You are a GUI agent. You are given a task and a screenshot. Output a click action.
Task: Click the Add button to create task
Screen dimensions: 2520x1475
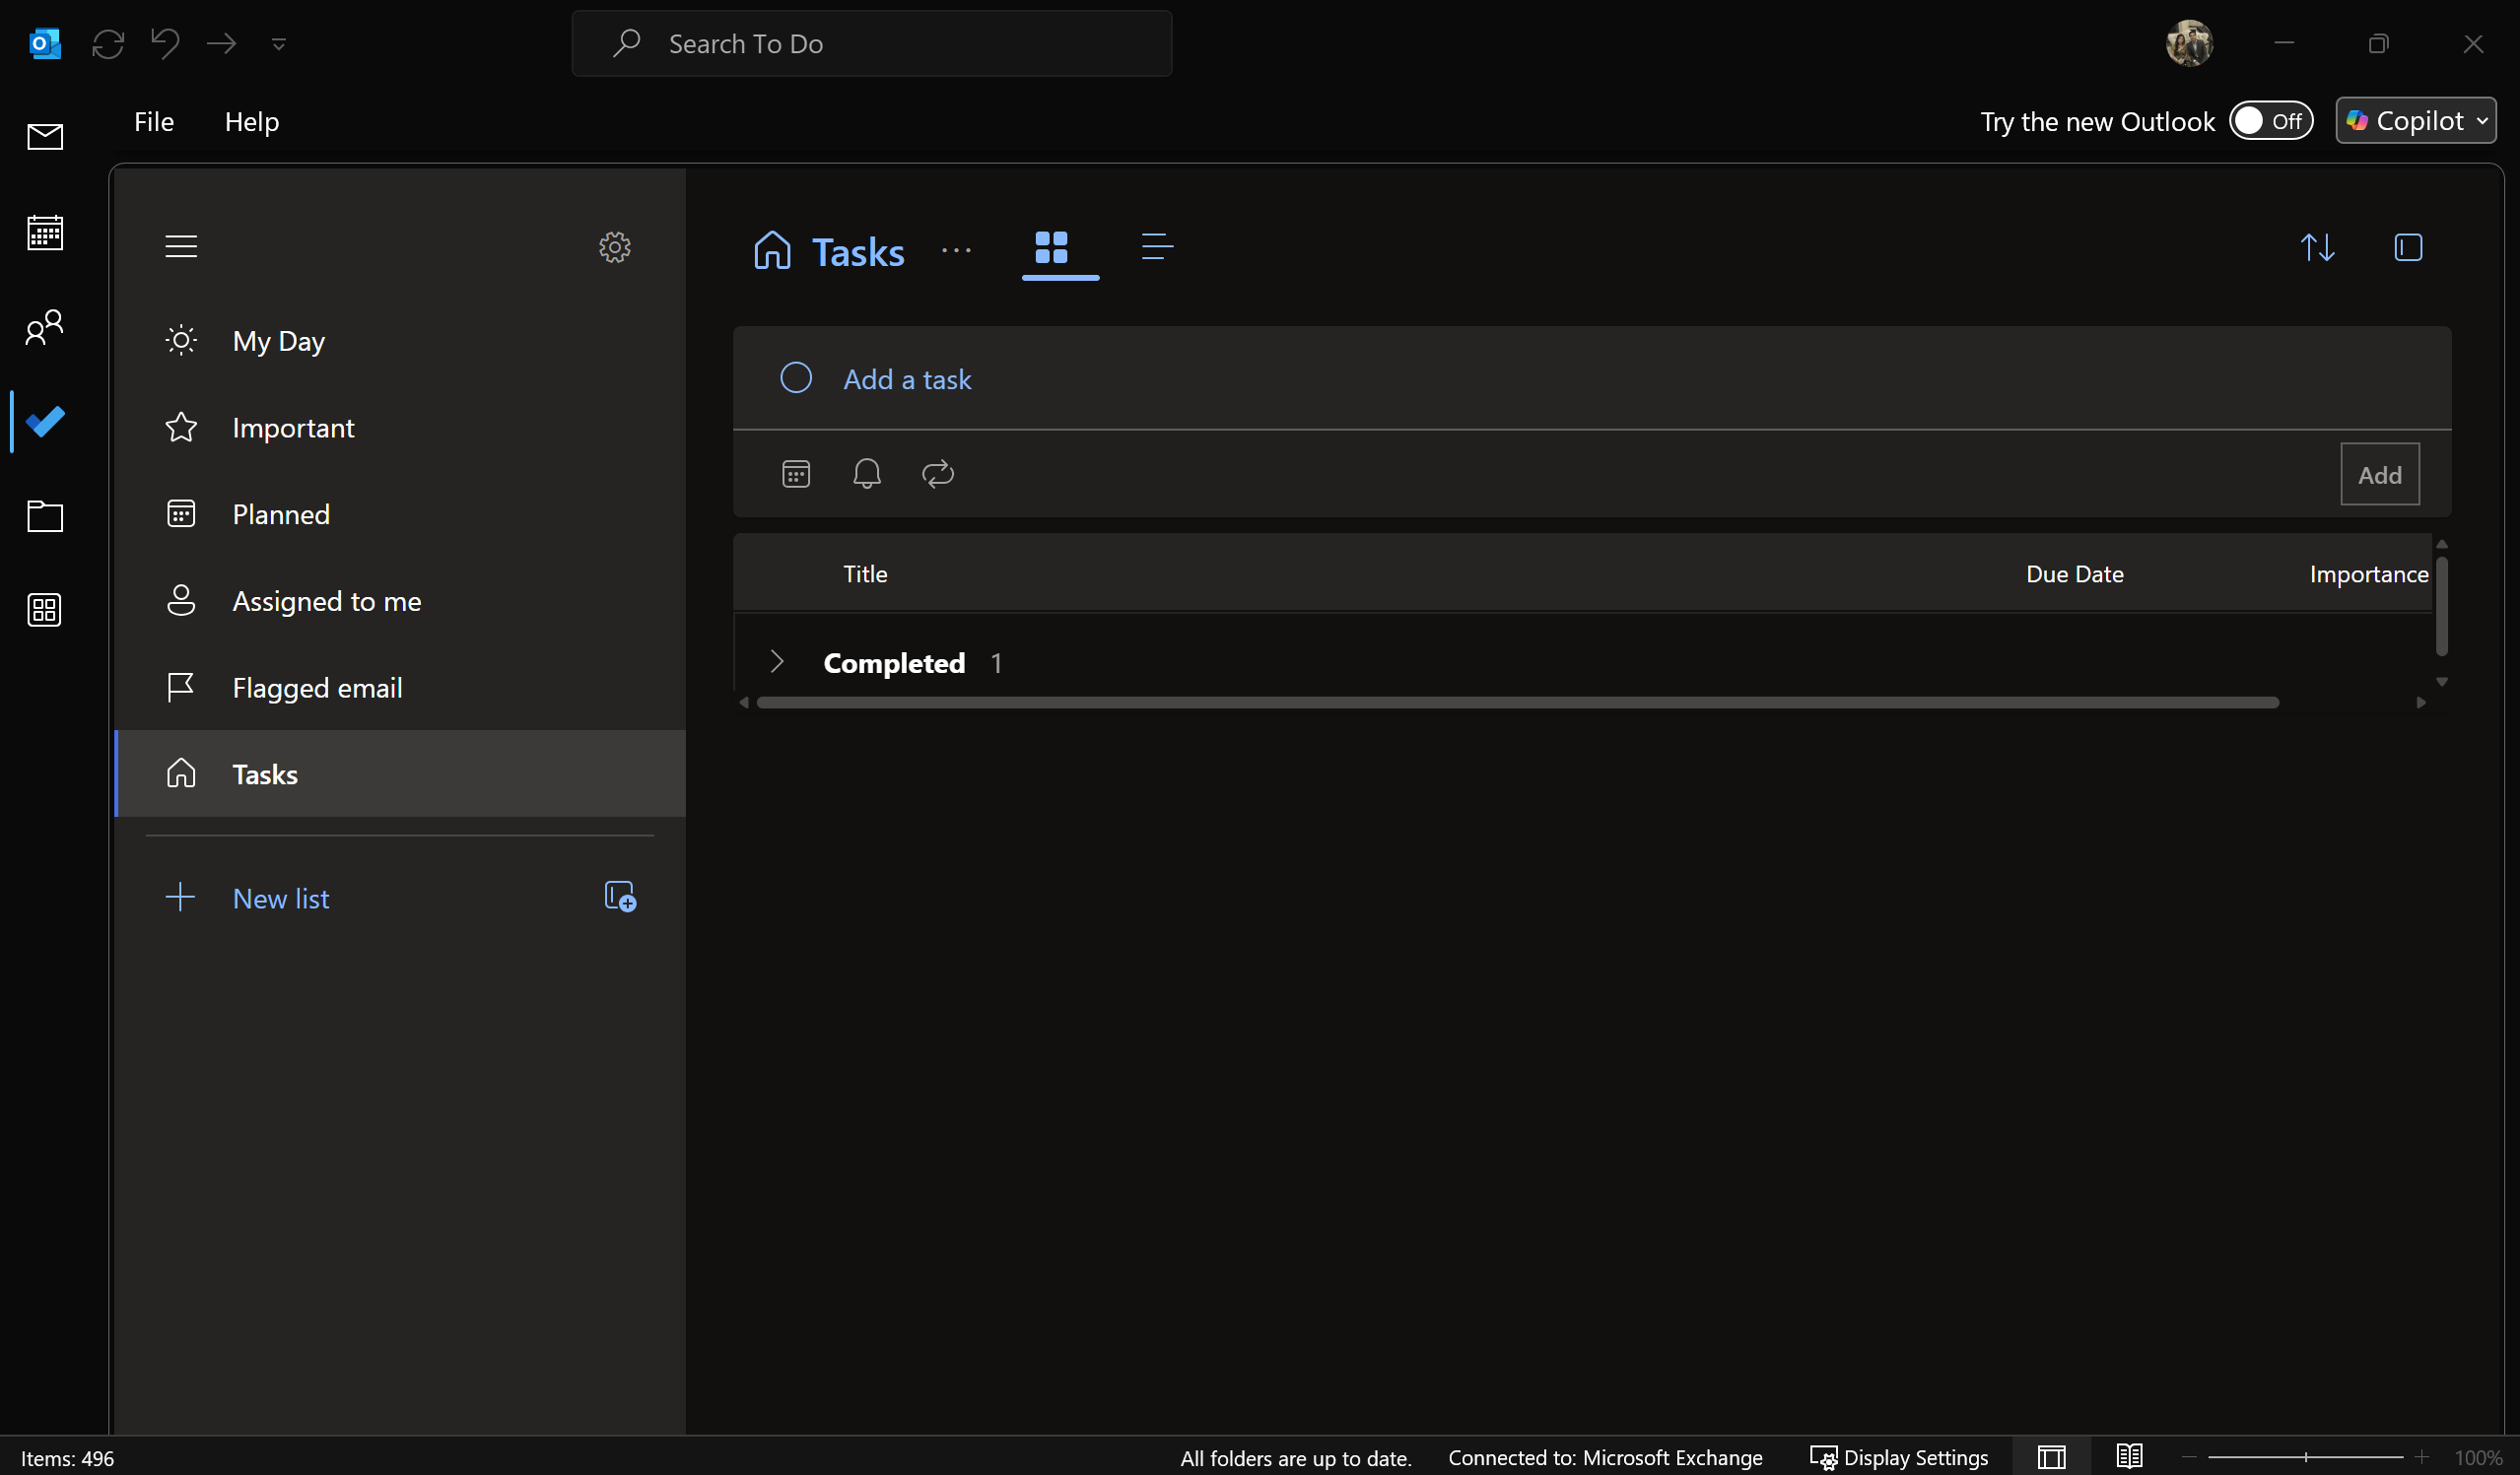coord(2380,473)
